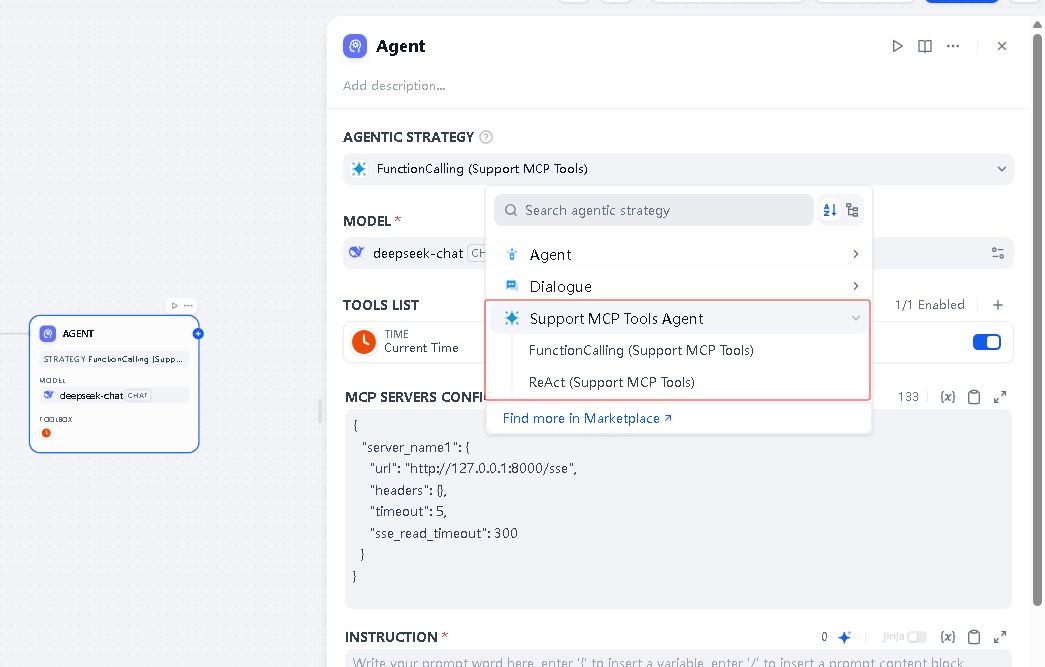
Task: Run the Agent node with the play icon
Action: (897, 46)
